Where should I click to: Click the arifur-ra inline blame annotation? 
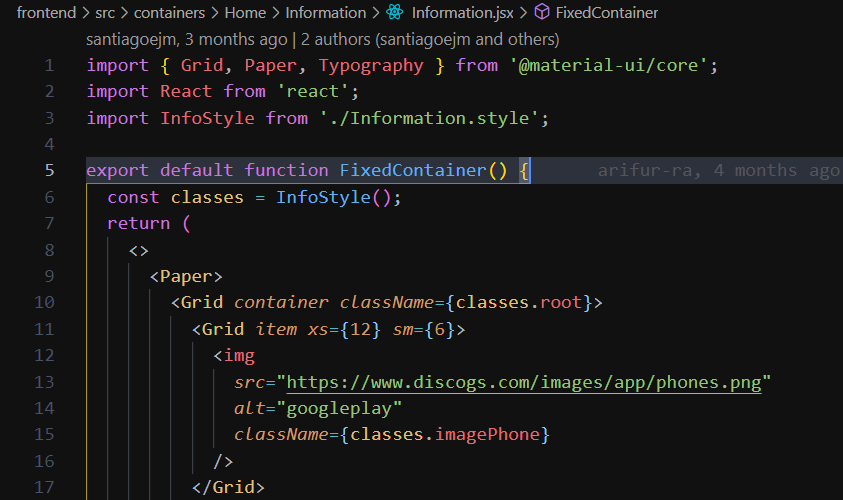(719, 170)
